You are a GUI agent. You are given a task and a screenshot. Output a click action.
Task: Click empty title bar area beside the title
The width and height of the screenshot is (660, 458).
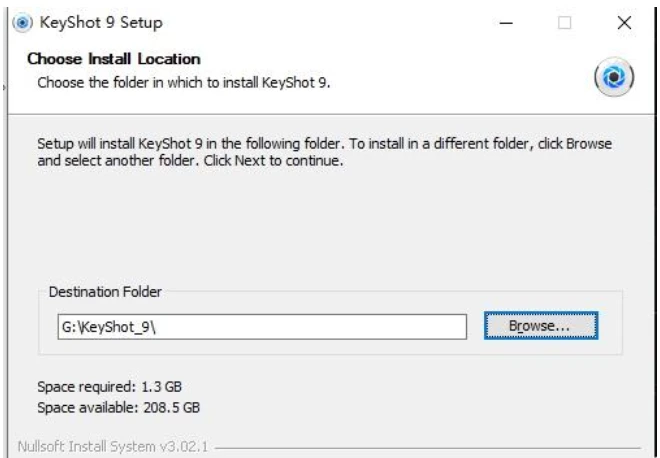click(328, 23)
